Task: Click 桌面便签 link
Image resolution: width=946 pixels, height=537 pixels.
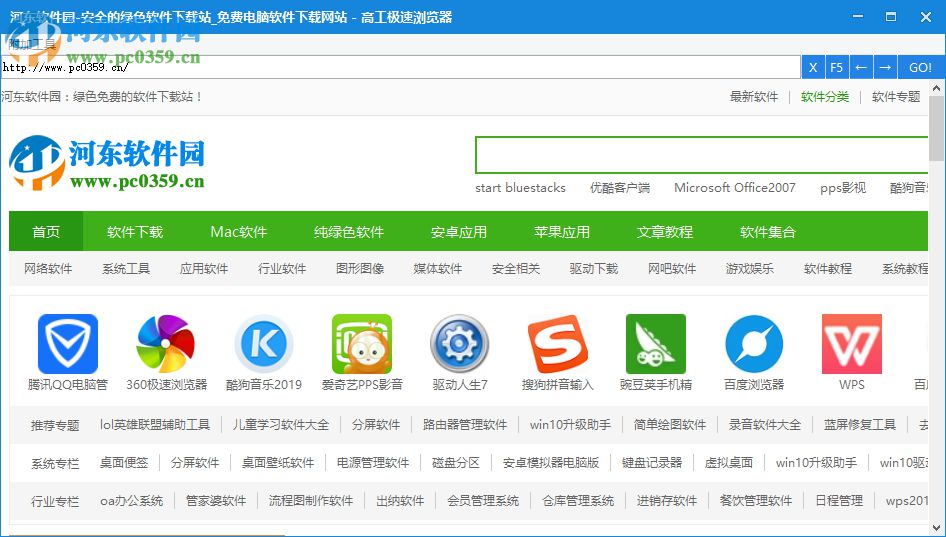Action: (124, 463)
